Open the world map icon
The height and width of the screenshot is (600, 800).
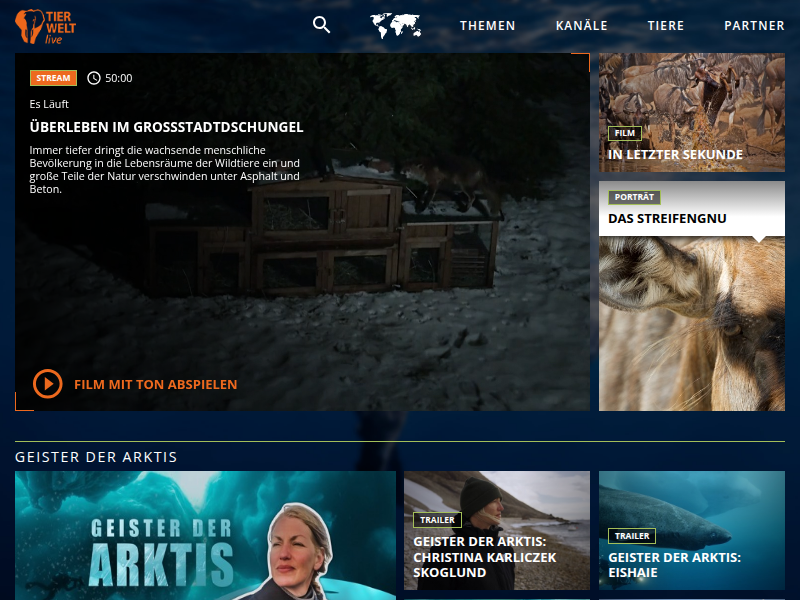395,25
